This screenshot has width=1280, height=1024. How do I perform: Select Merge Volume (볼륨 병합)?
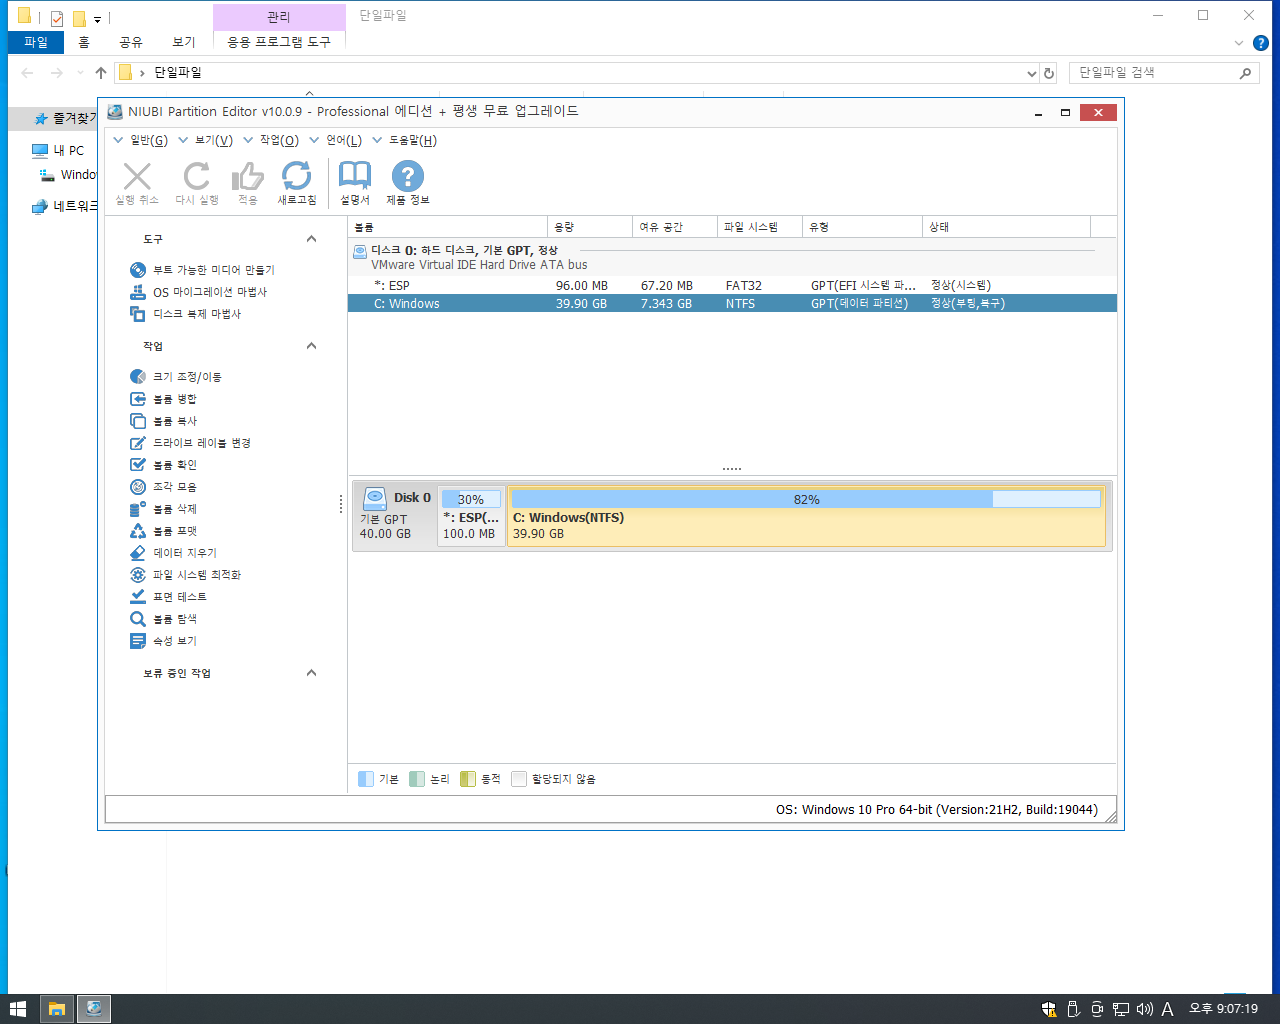[164, 399]
